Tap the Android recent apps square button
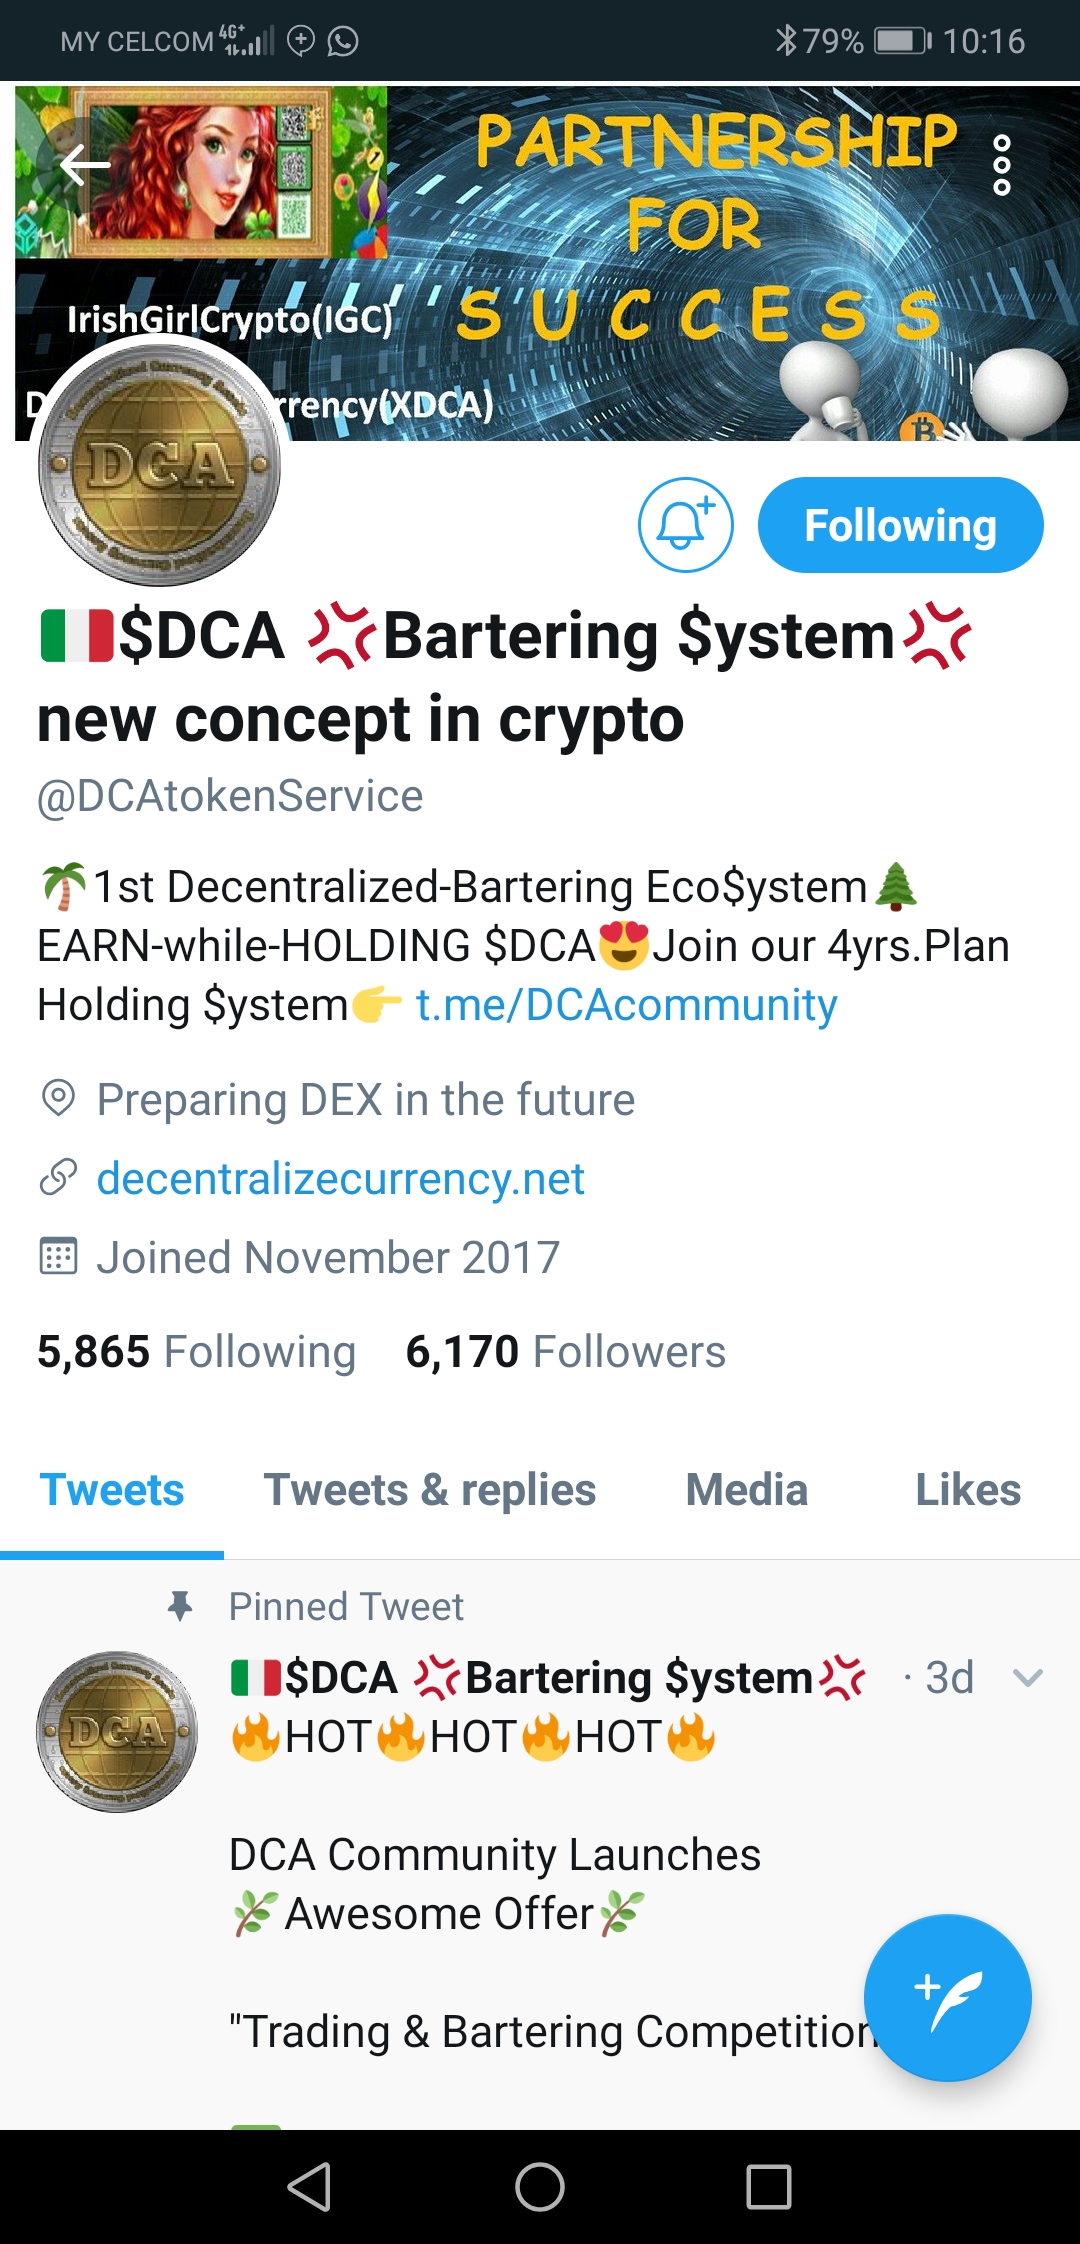 pos(769,2187)
